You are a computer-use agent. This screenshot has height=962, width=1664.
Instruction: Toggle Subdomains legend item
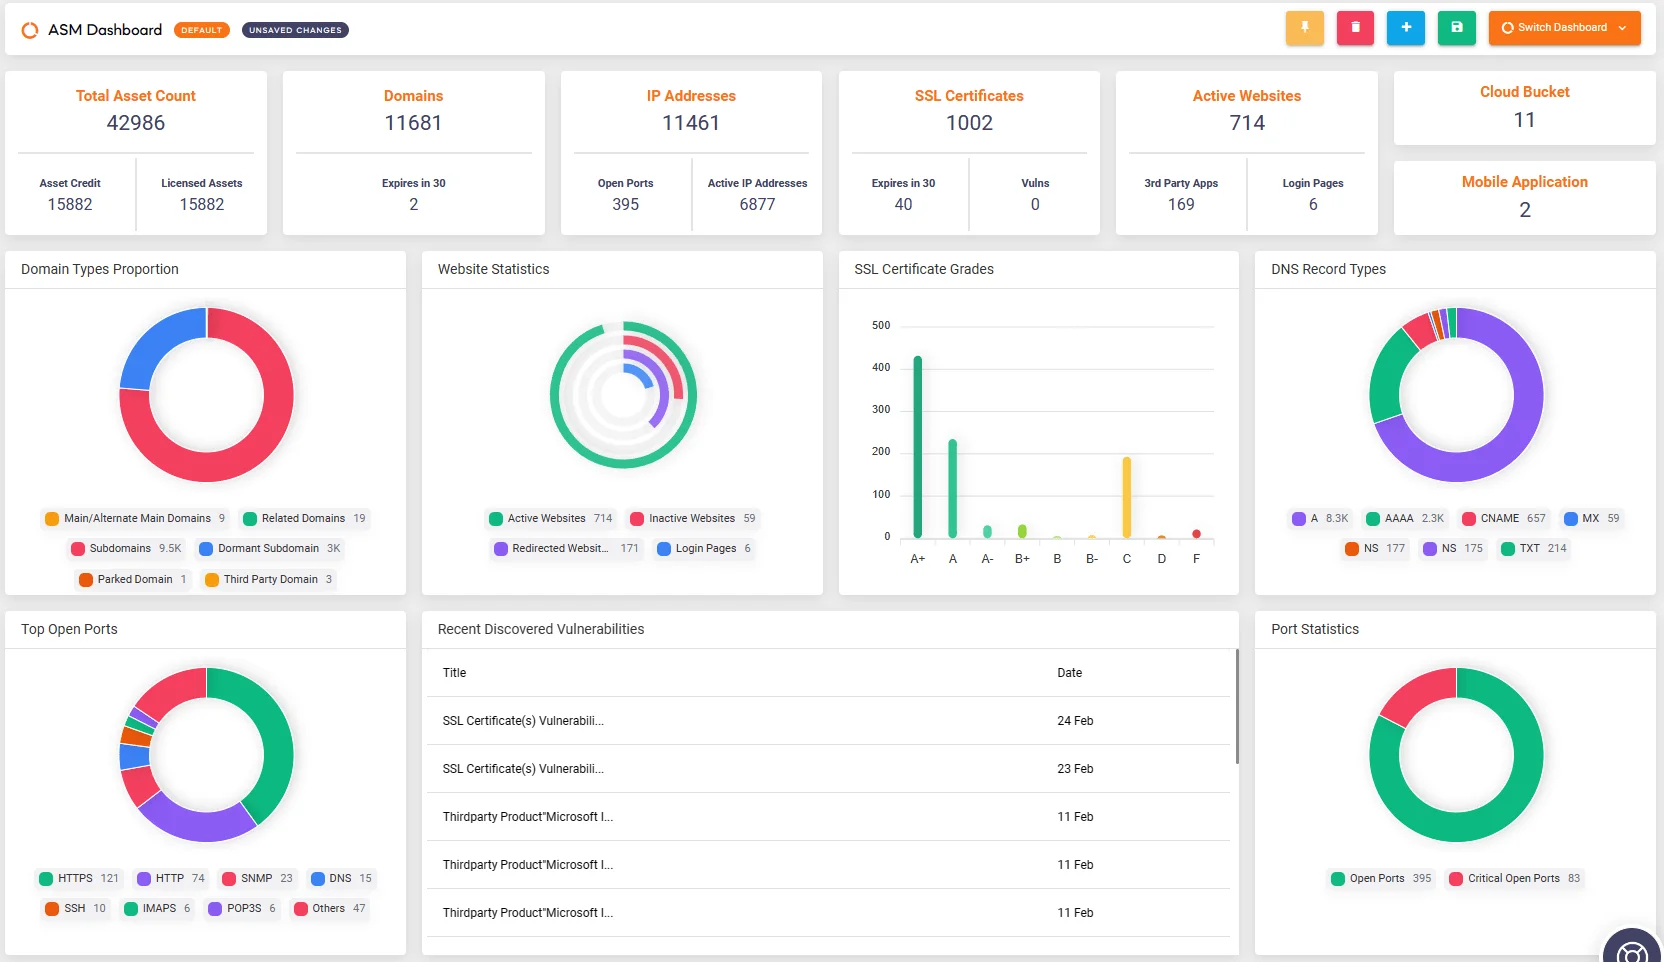point(126,548)
